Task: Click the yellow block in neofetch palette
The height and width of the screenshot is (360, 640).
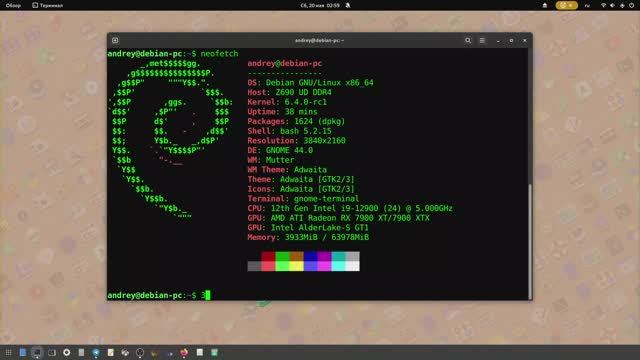Action: pyautogui.click(x=296, y=266)
